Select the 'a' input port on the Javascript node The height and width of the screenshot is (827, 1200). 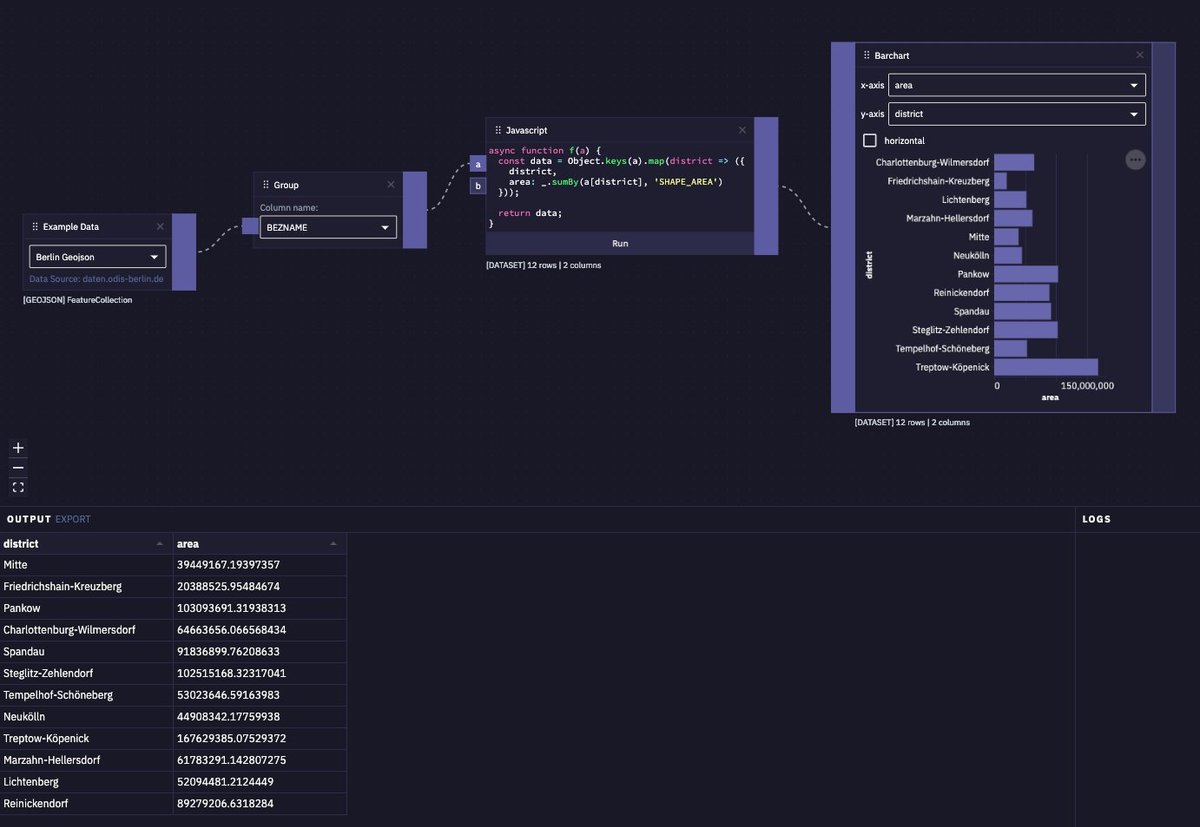click(477, 164)
